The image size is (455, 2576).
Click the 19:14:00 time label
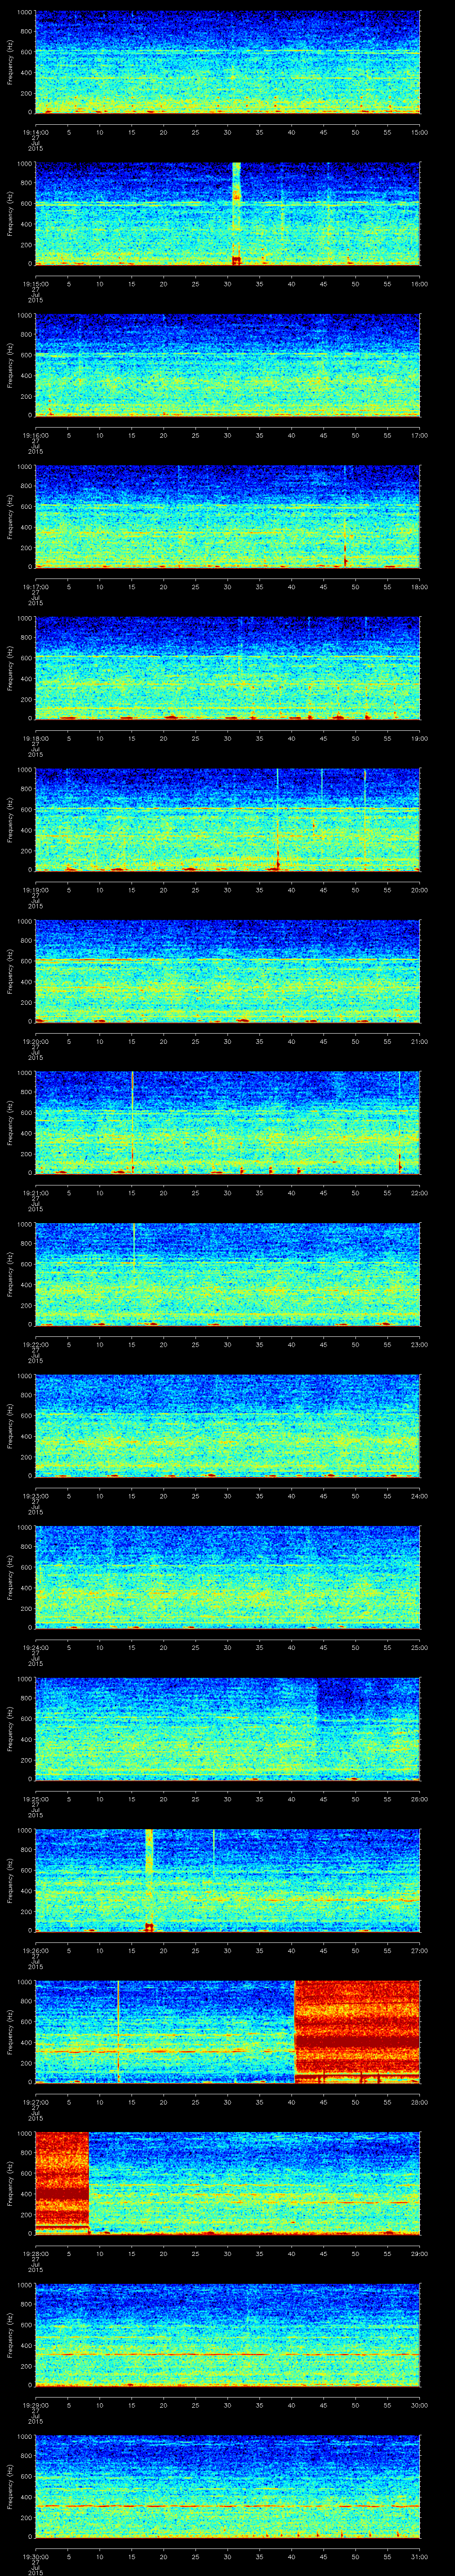(35, 131)
